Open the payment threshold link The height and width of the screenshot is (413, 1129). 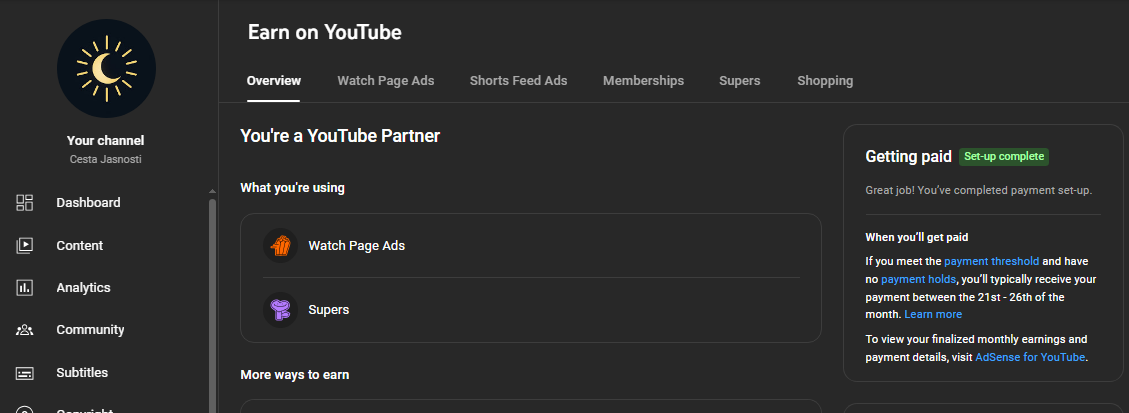click(991, 261)
